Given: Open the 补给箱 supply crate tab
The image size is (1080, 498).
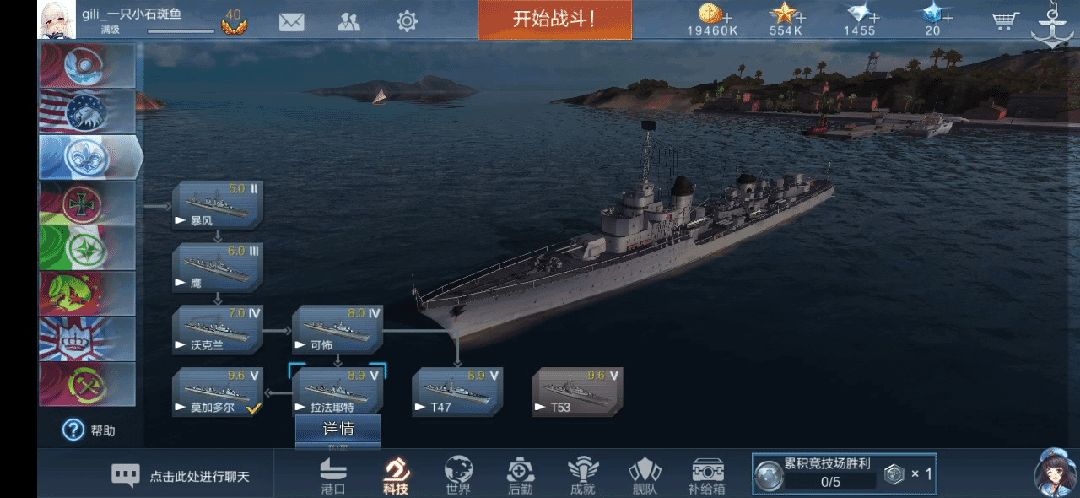Looking at the screenshot, I should point(707,475).
